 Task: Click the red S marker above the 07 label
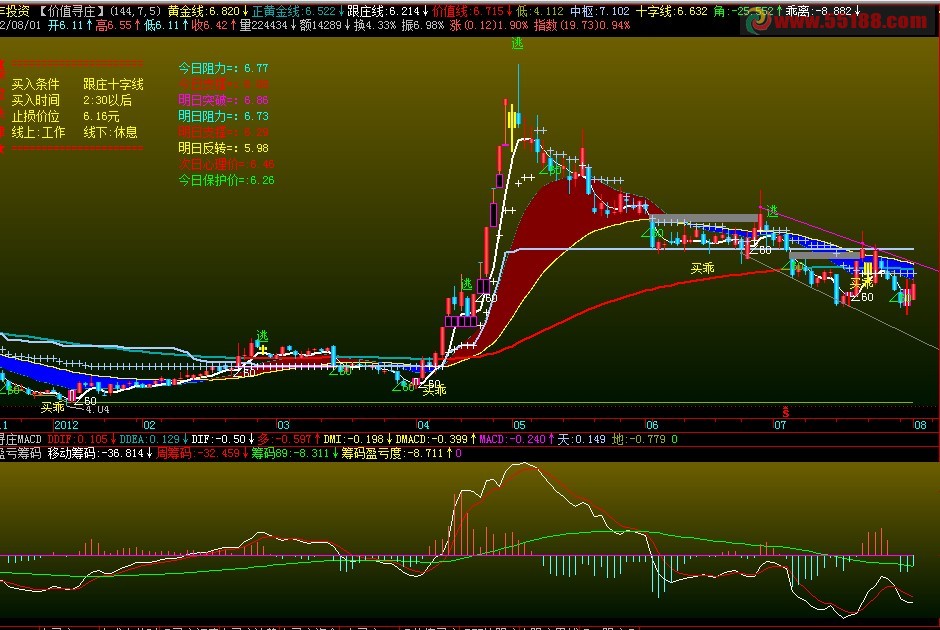[785, 412]
